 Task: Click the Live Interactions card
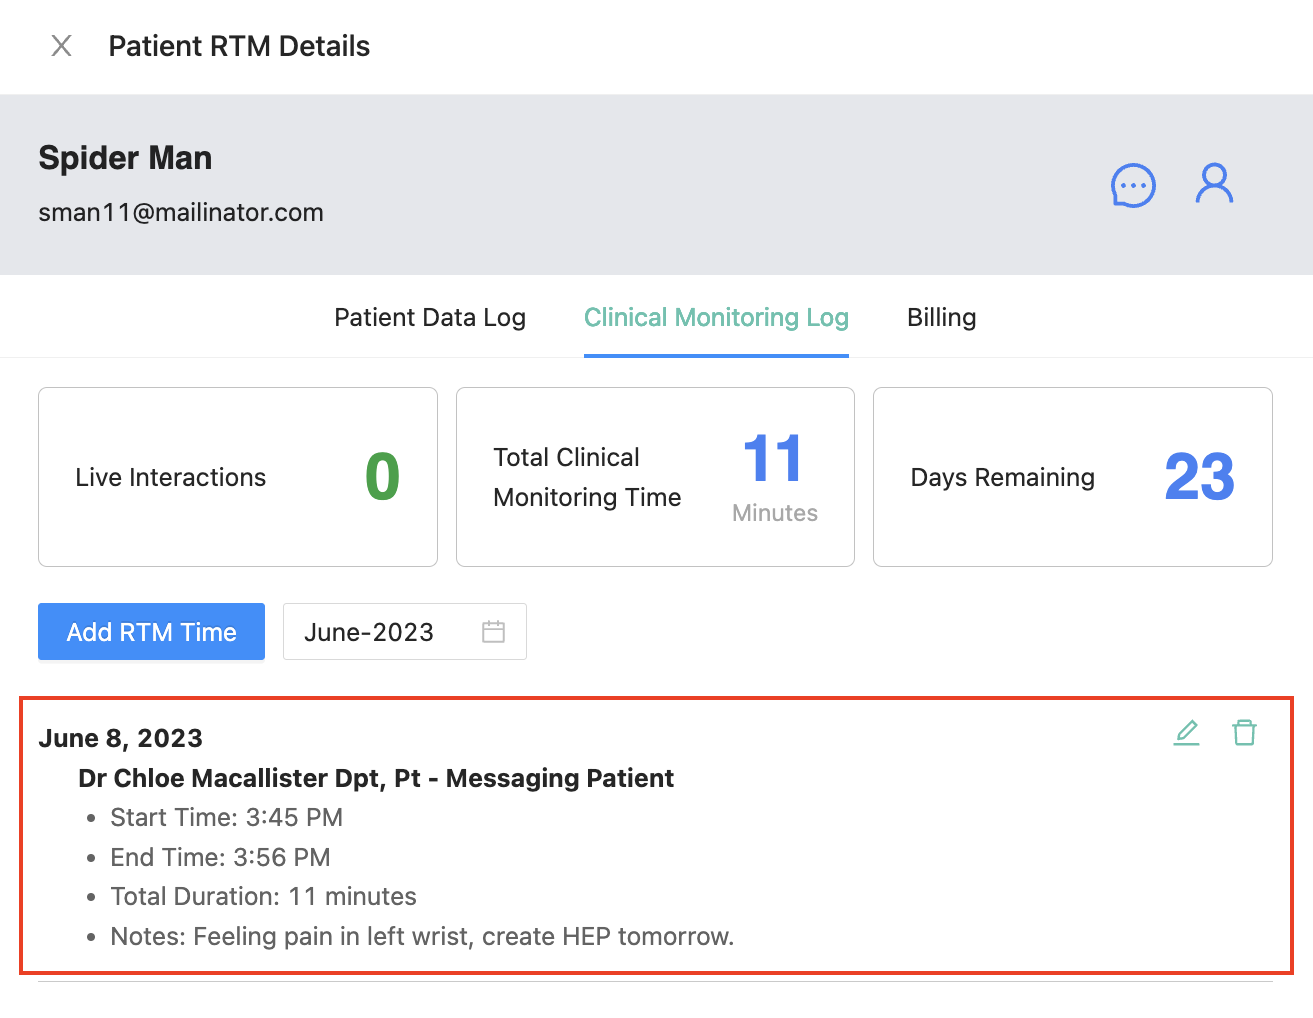pyautogui.click(x=238, y=477)
